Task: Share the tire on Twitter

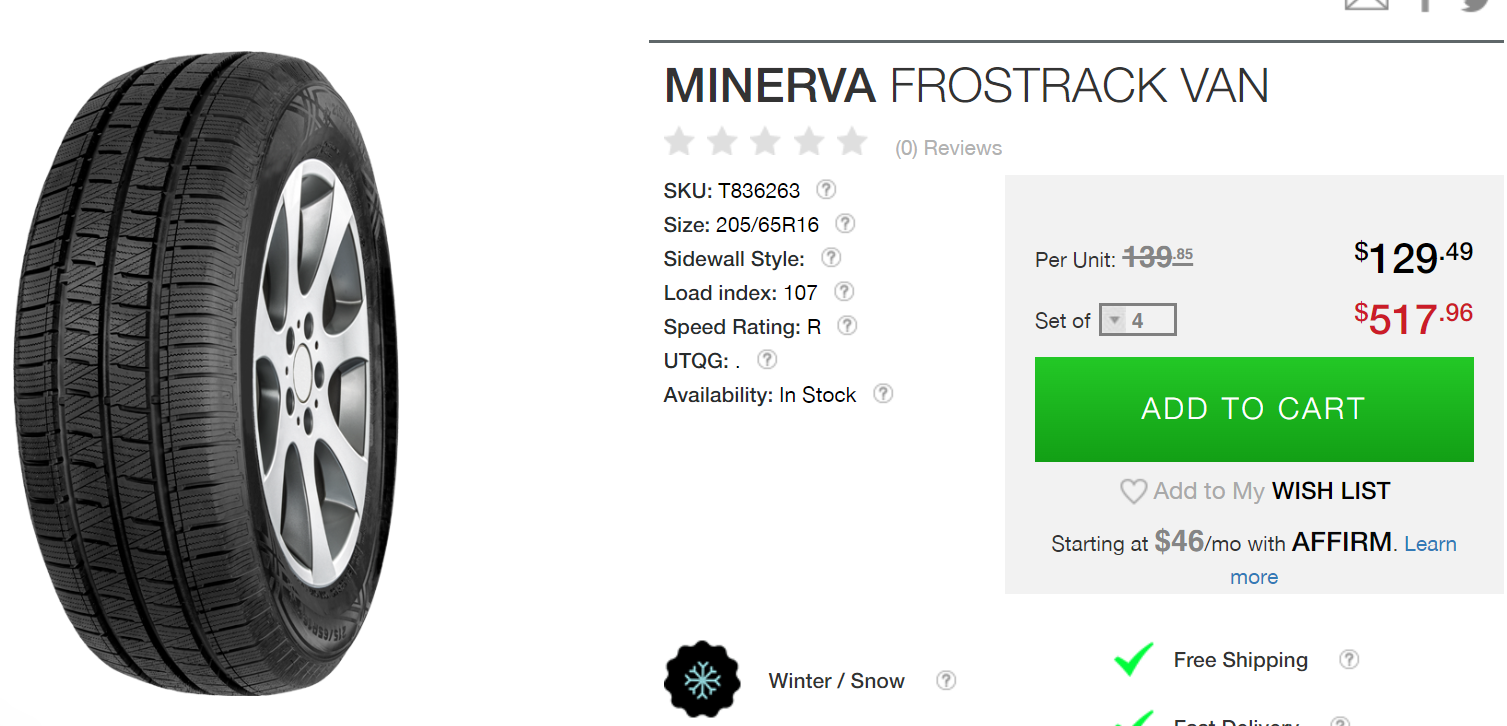Action: 1476,5
